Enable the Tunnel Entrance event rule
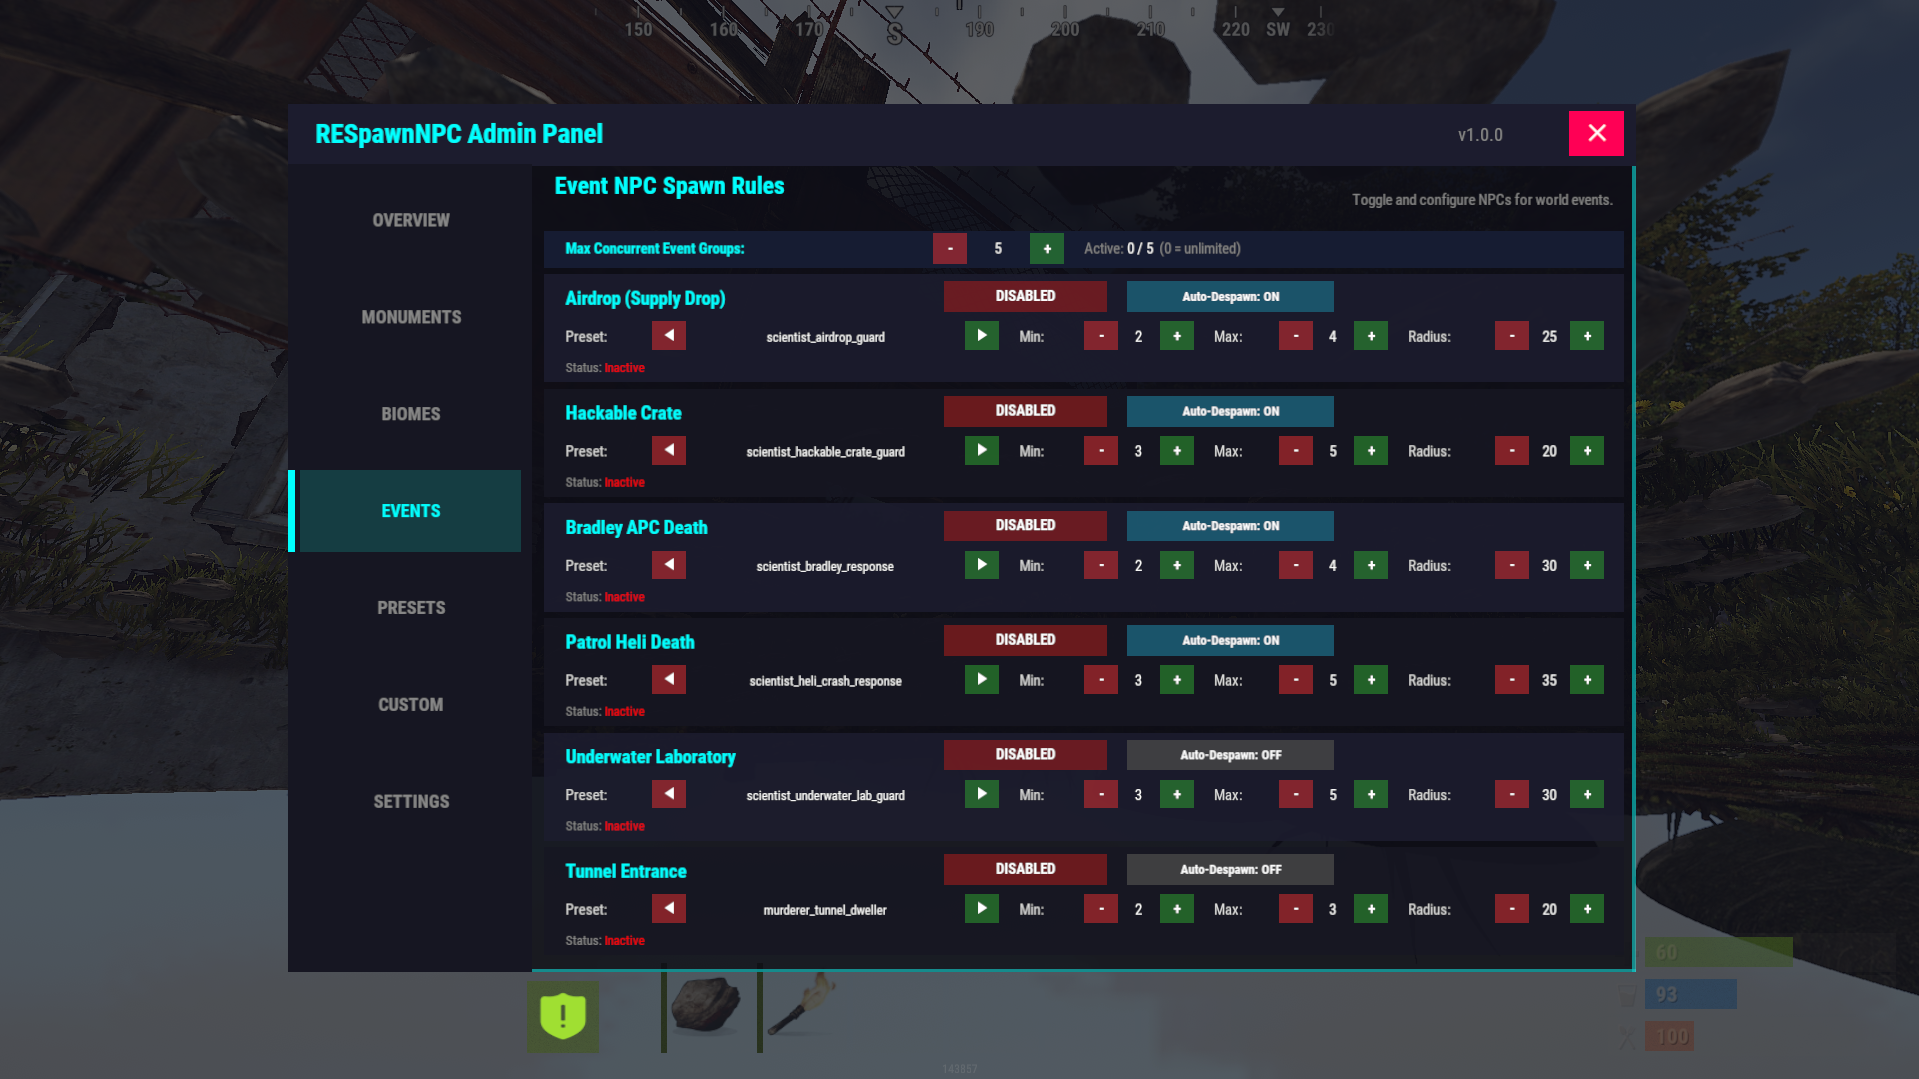Viewport: 1919px width, 1079px height. point(1024,869)
